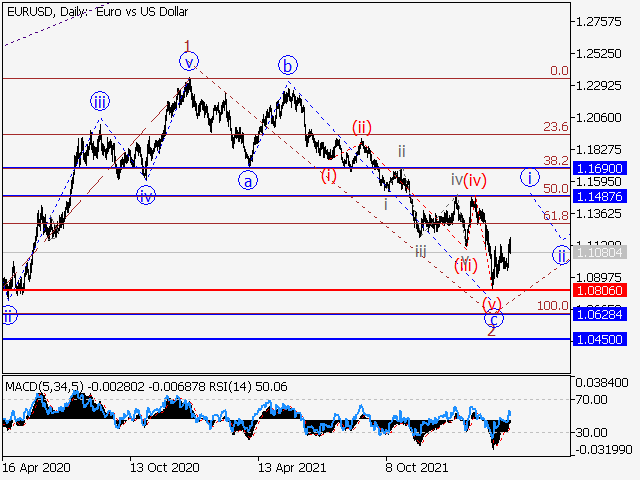Select the blue circled wave 'iii' marker

100,102
